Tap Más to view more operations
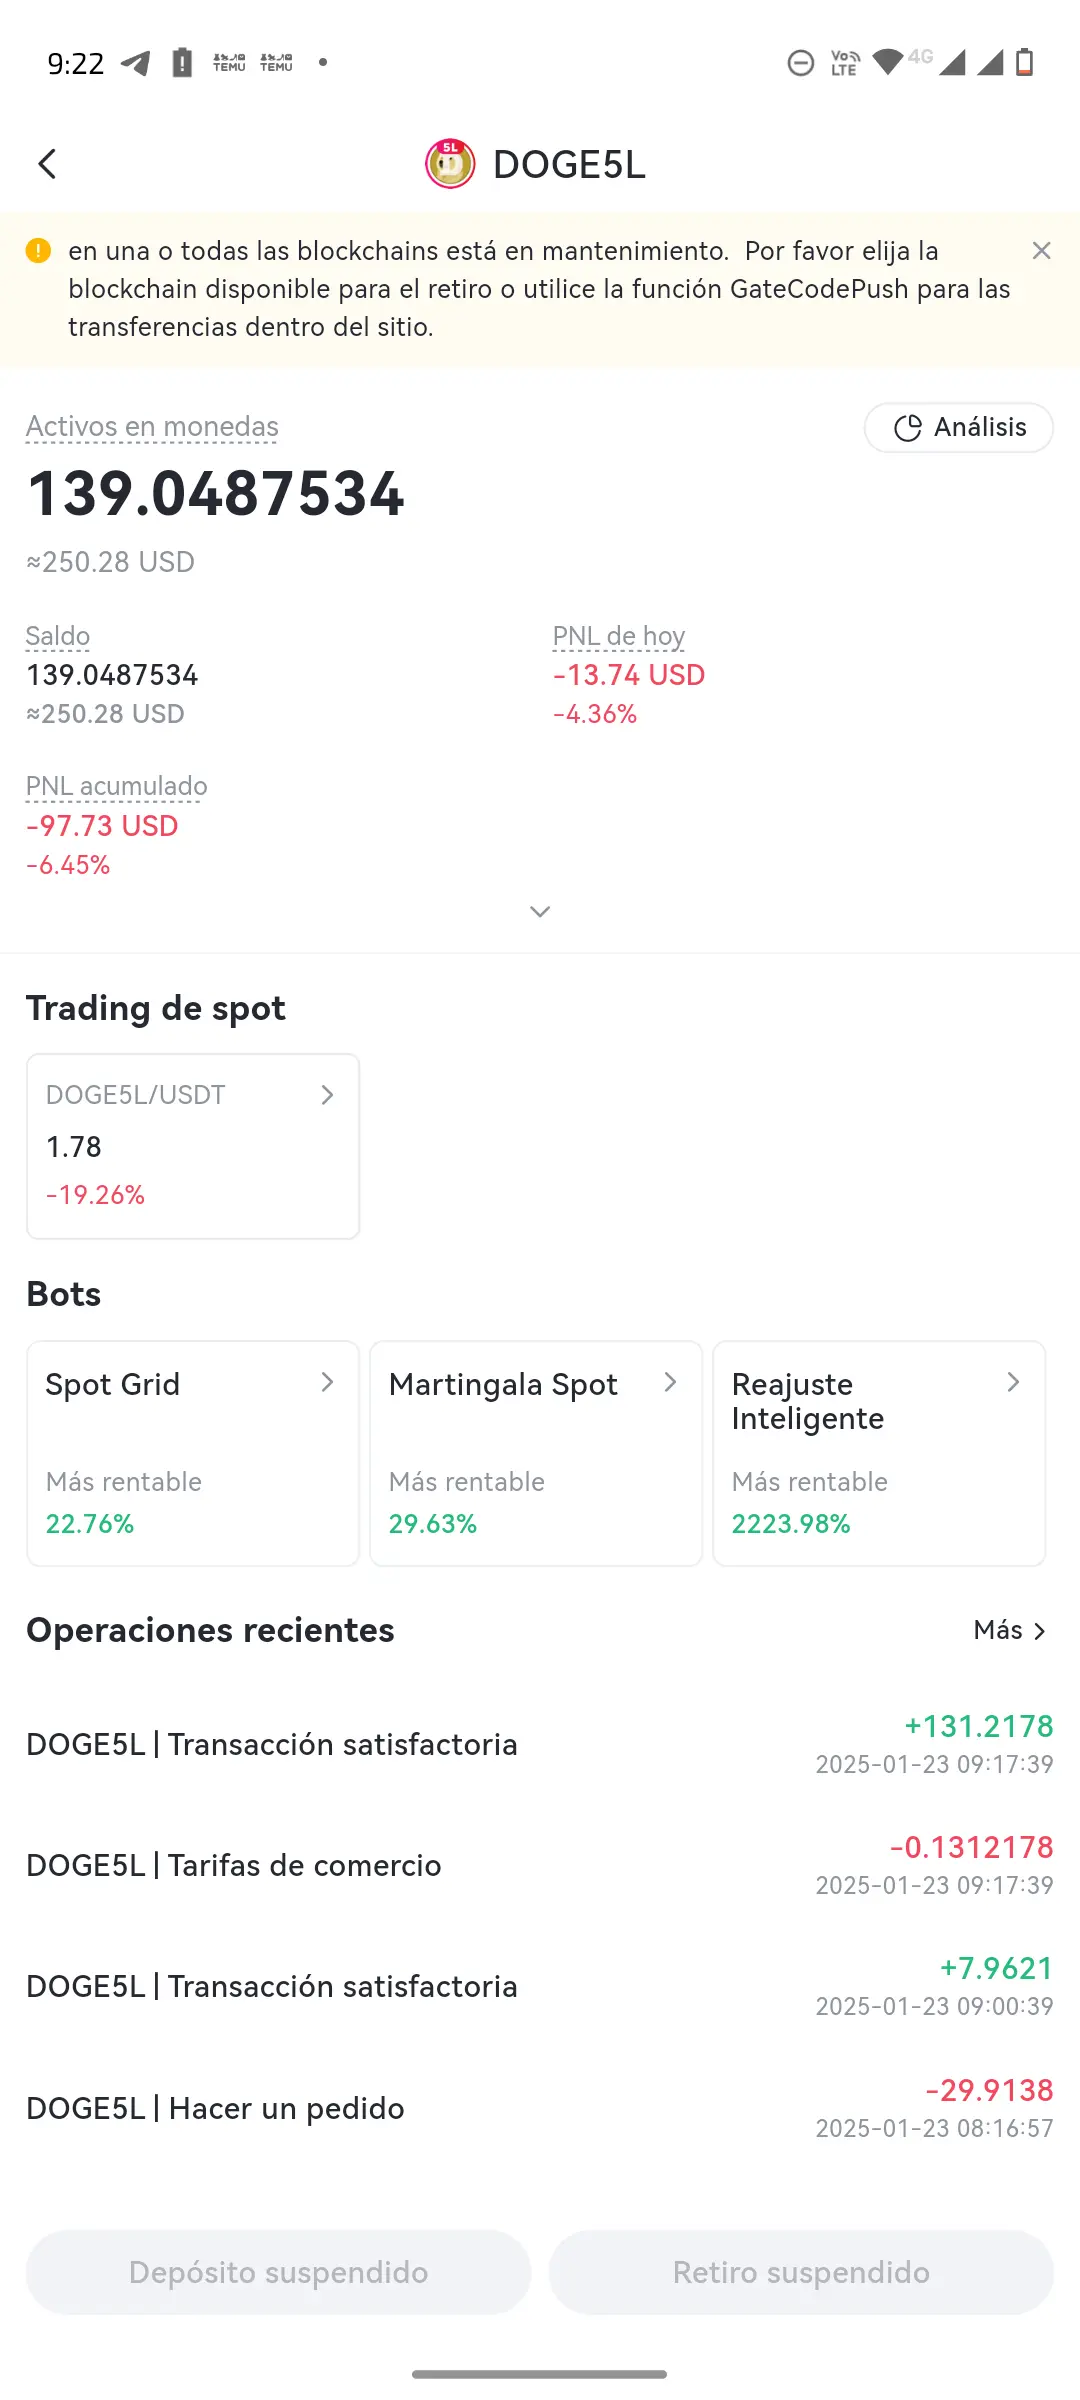1080x2400 pixels. click(1010, 1631)
